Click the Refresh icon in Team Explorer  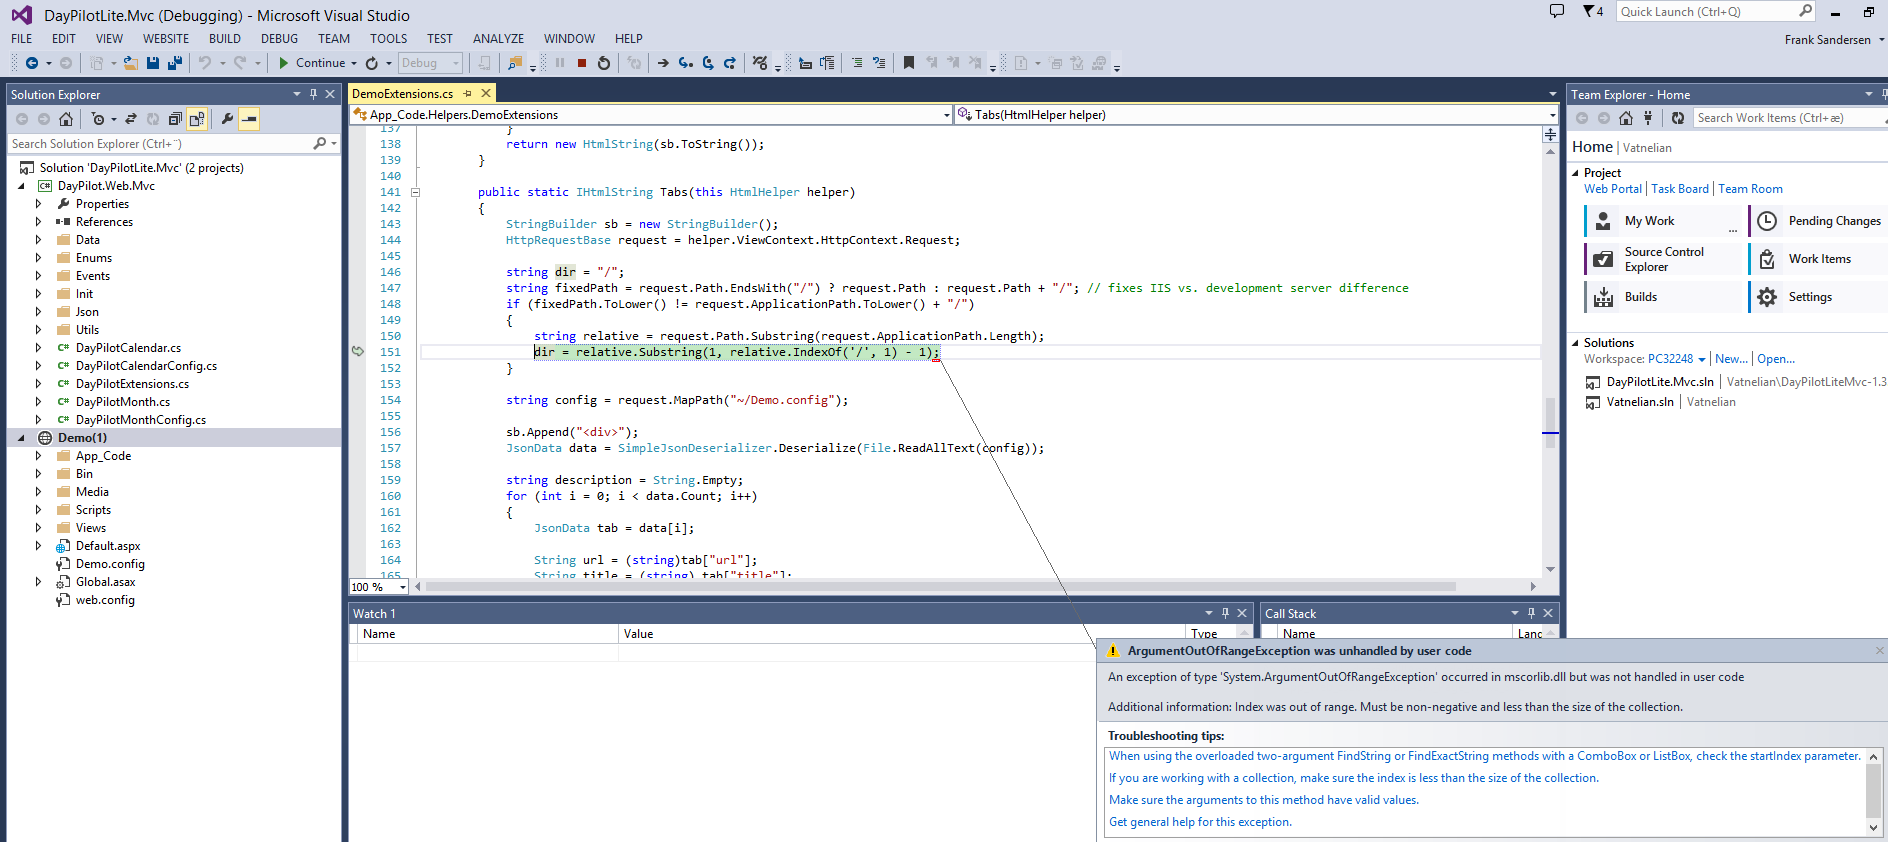tap(1678, 118)
